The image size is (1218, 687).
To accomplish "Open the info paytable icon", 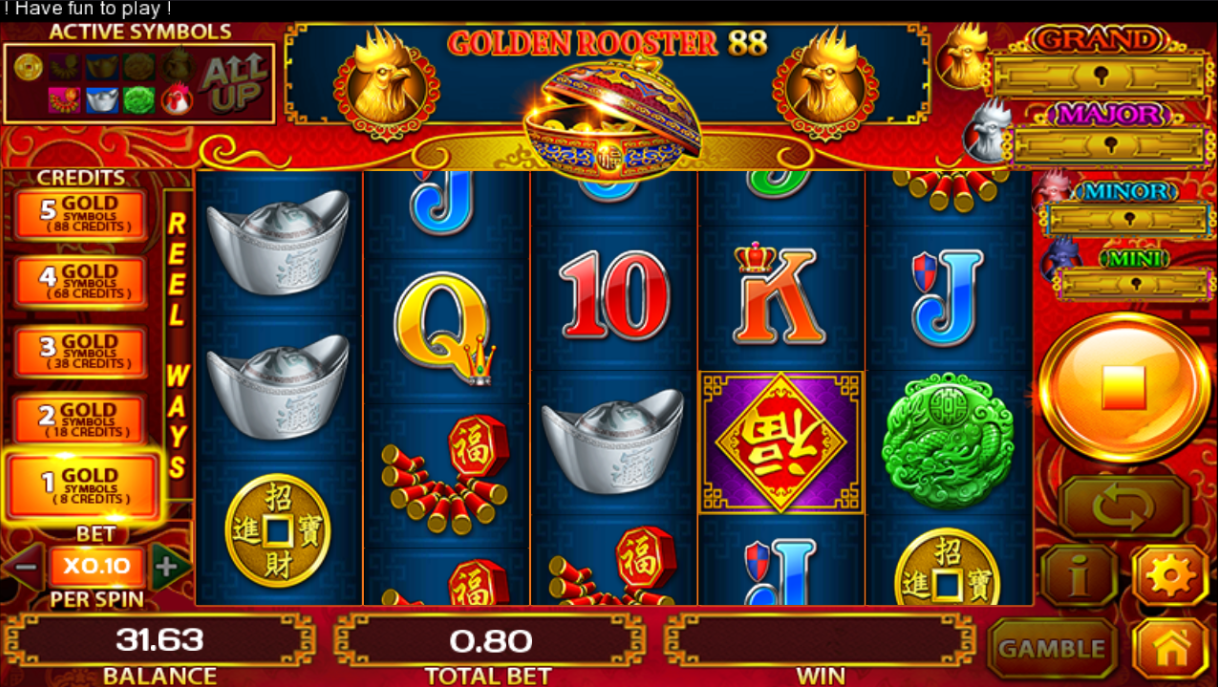I will point(1079,576).
